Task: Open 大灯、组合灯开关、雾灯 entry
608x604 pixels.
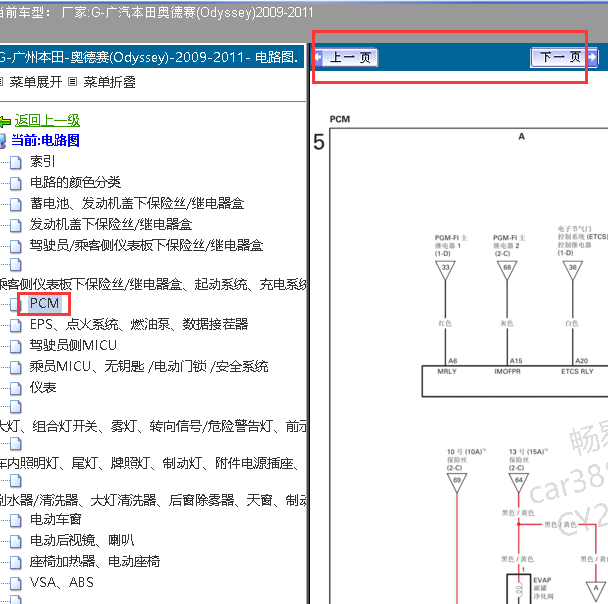Action: pos(153,426)
